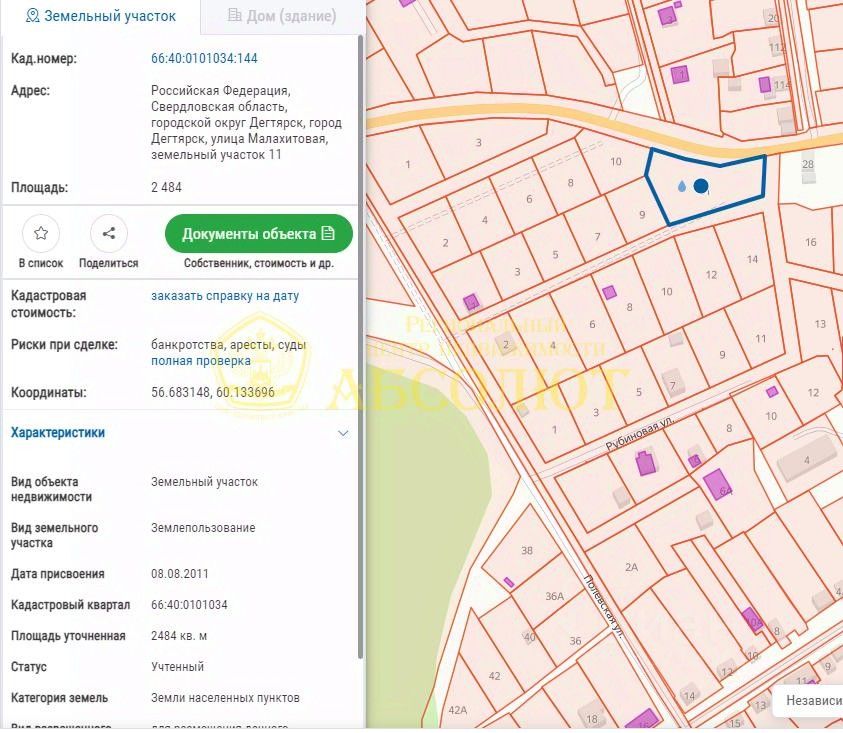Click the water drop icon on the parcel

pyautogui.click(x=682, y=186)
